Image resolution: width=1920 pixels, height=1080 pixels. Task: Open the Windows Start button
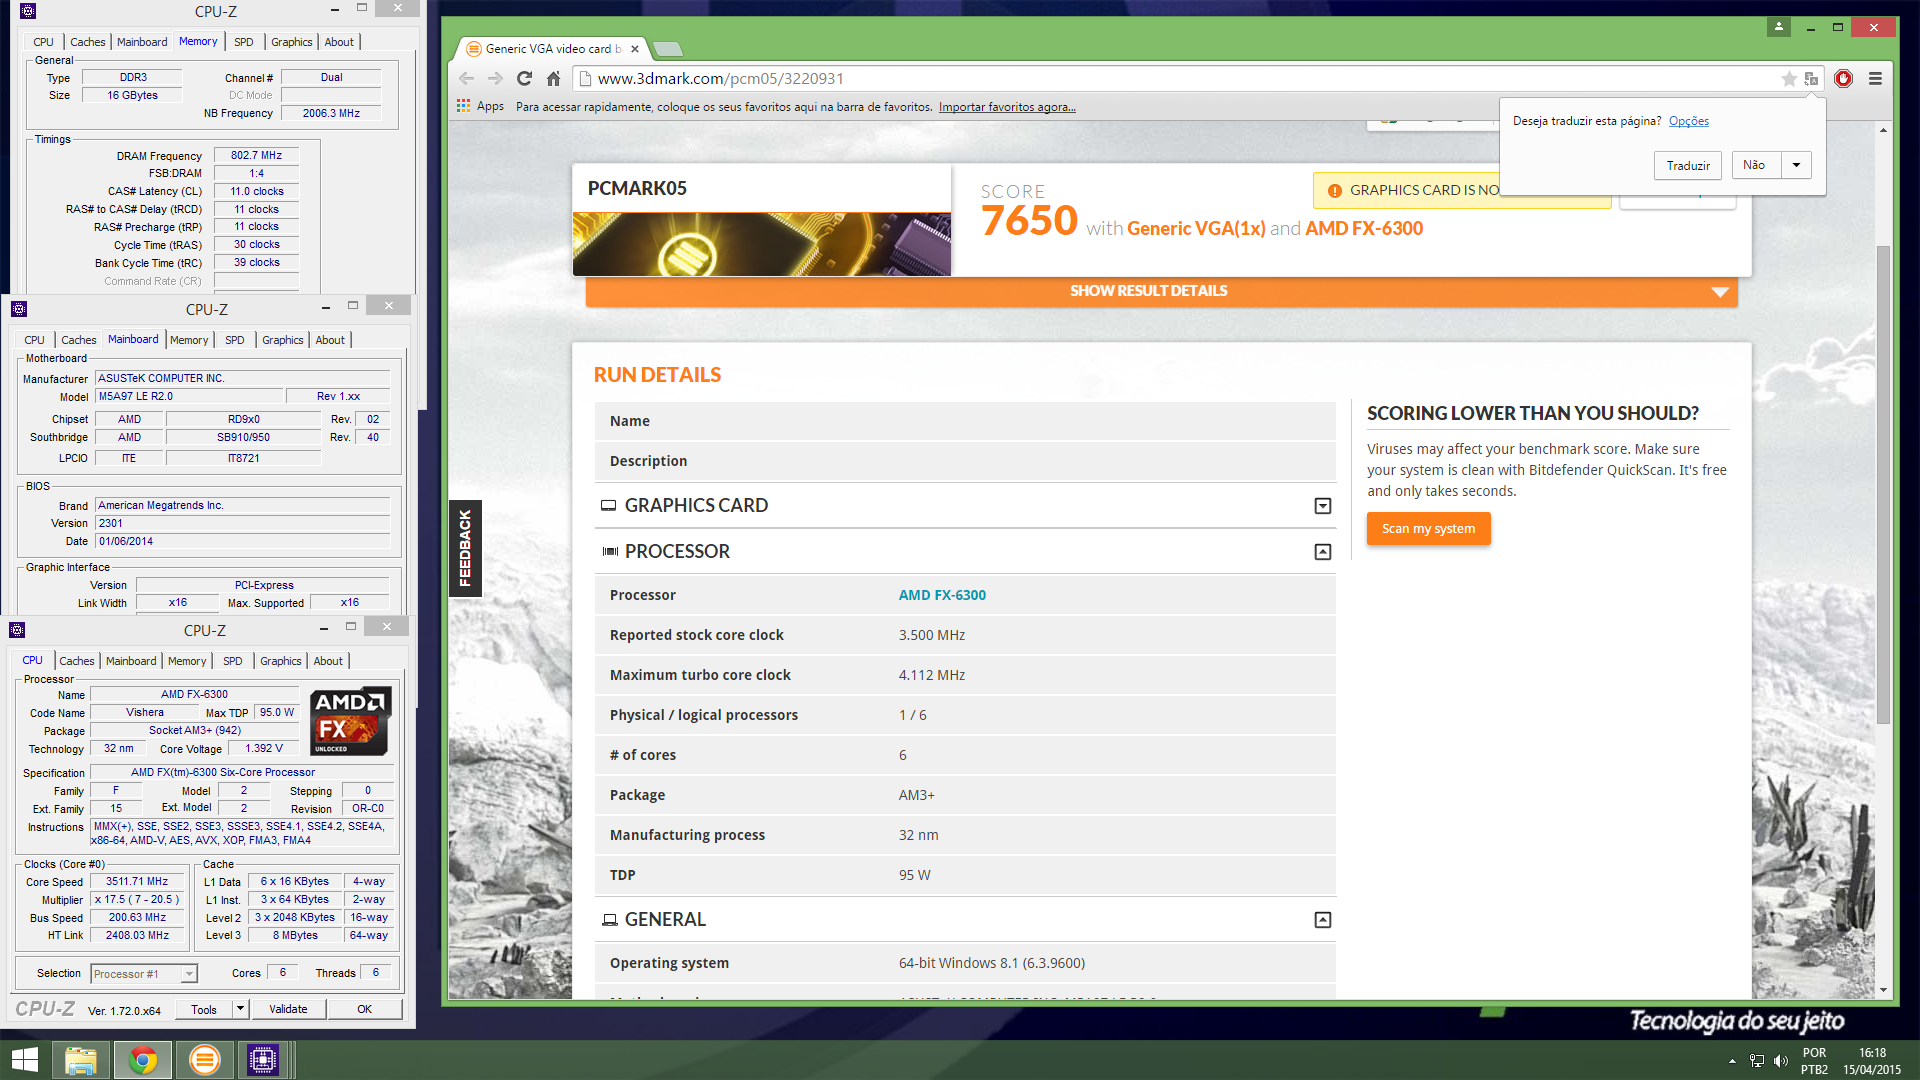tap(25, 1060)
